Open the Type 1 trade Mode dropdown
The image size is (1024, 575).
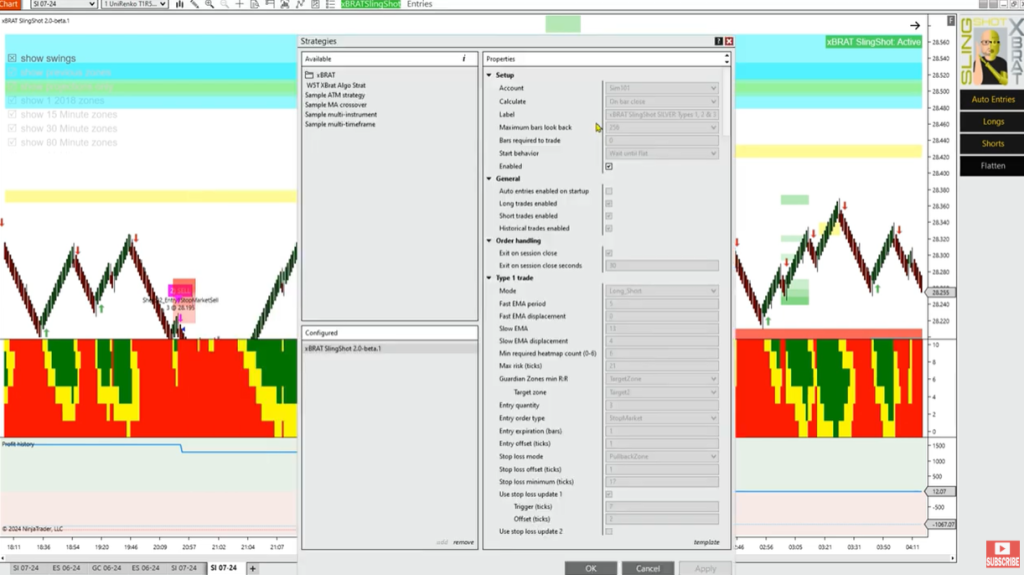point(662,291)
